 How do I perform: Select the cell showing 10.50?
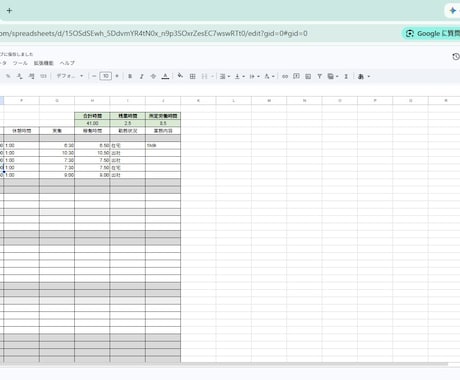(x=92, y=153)
